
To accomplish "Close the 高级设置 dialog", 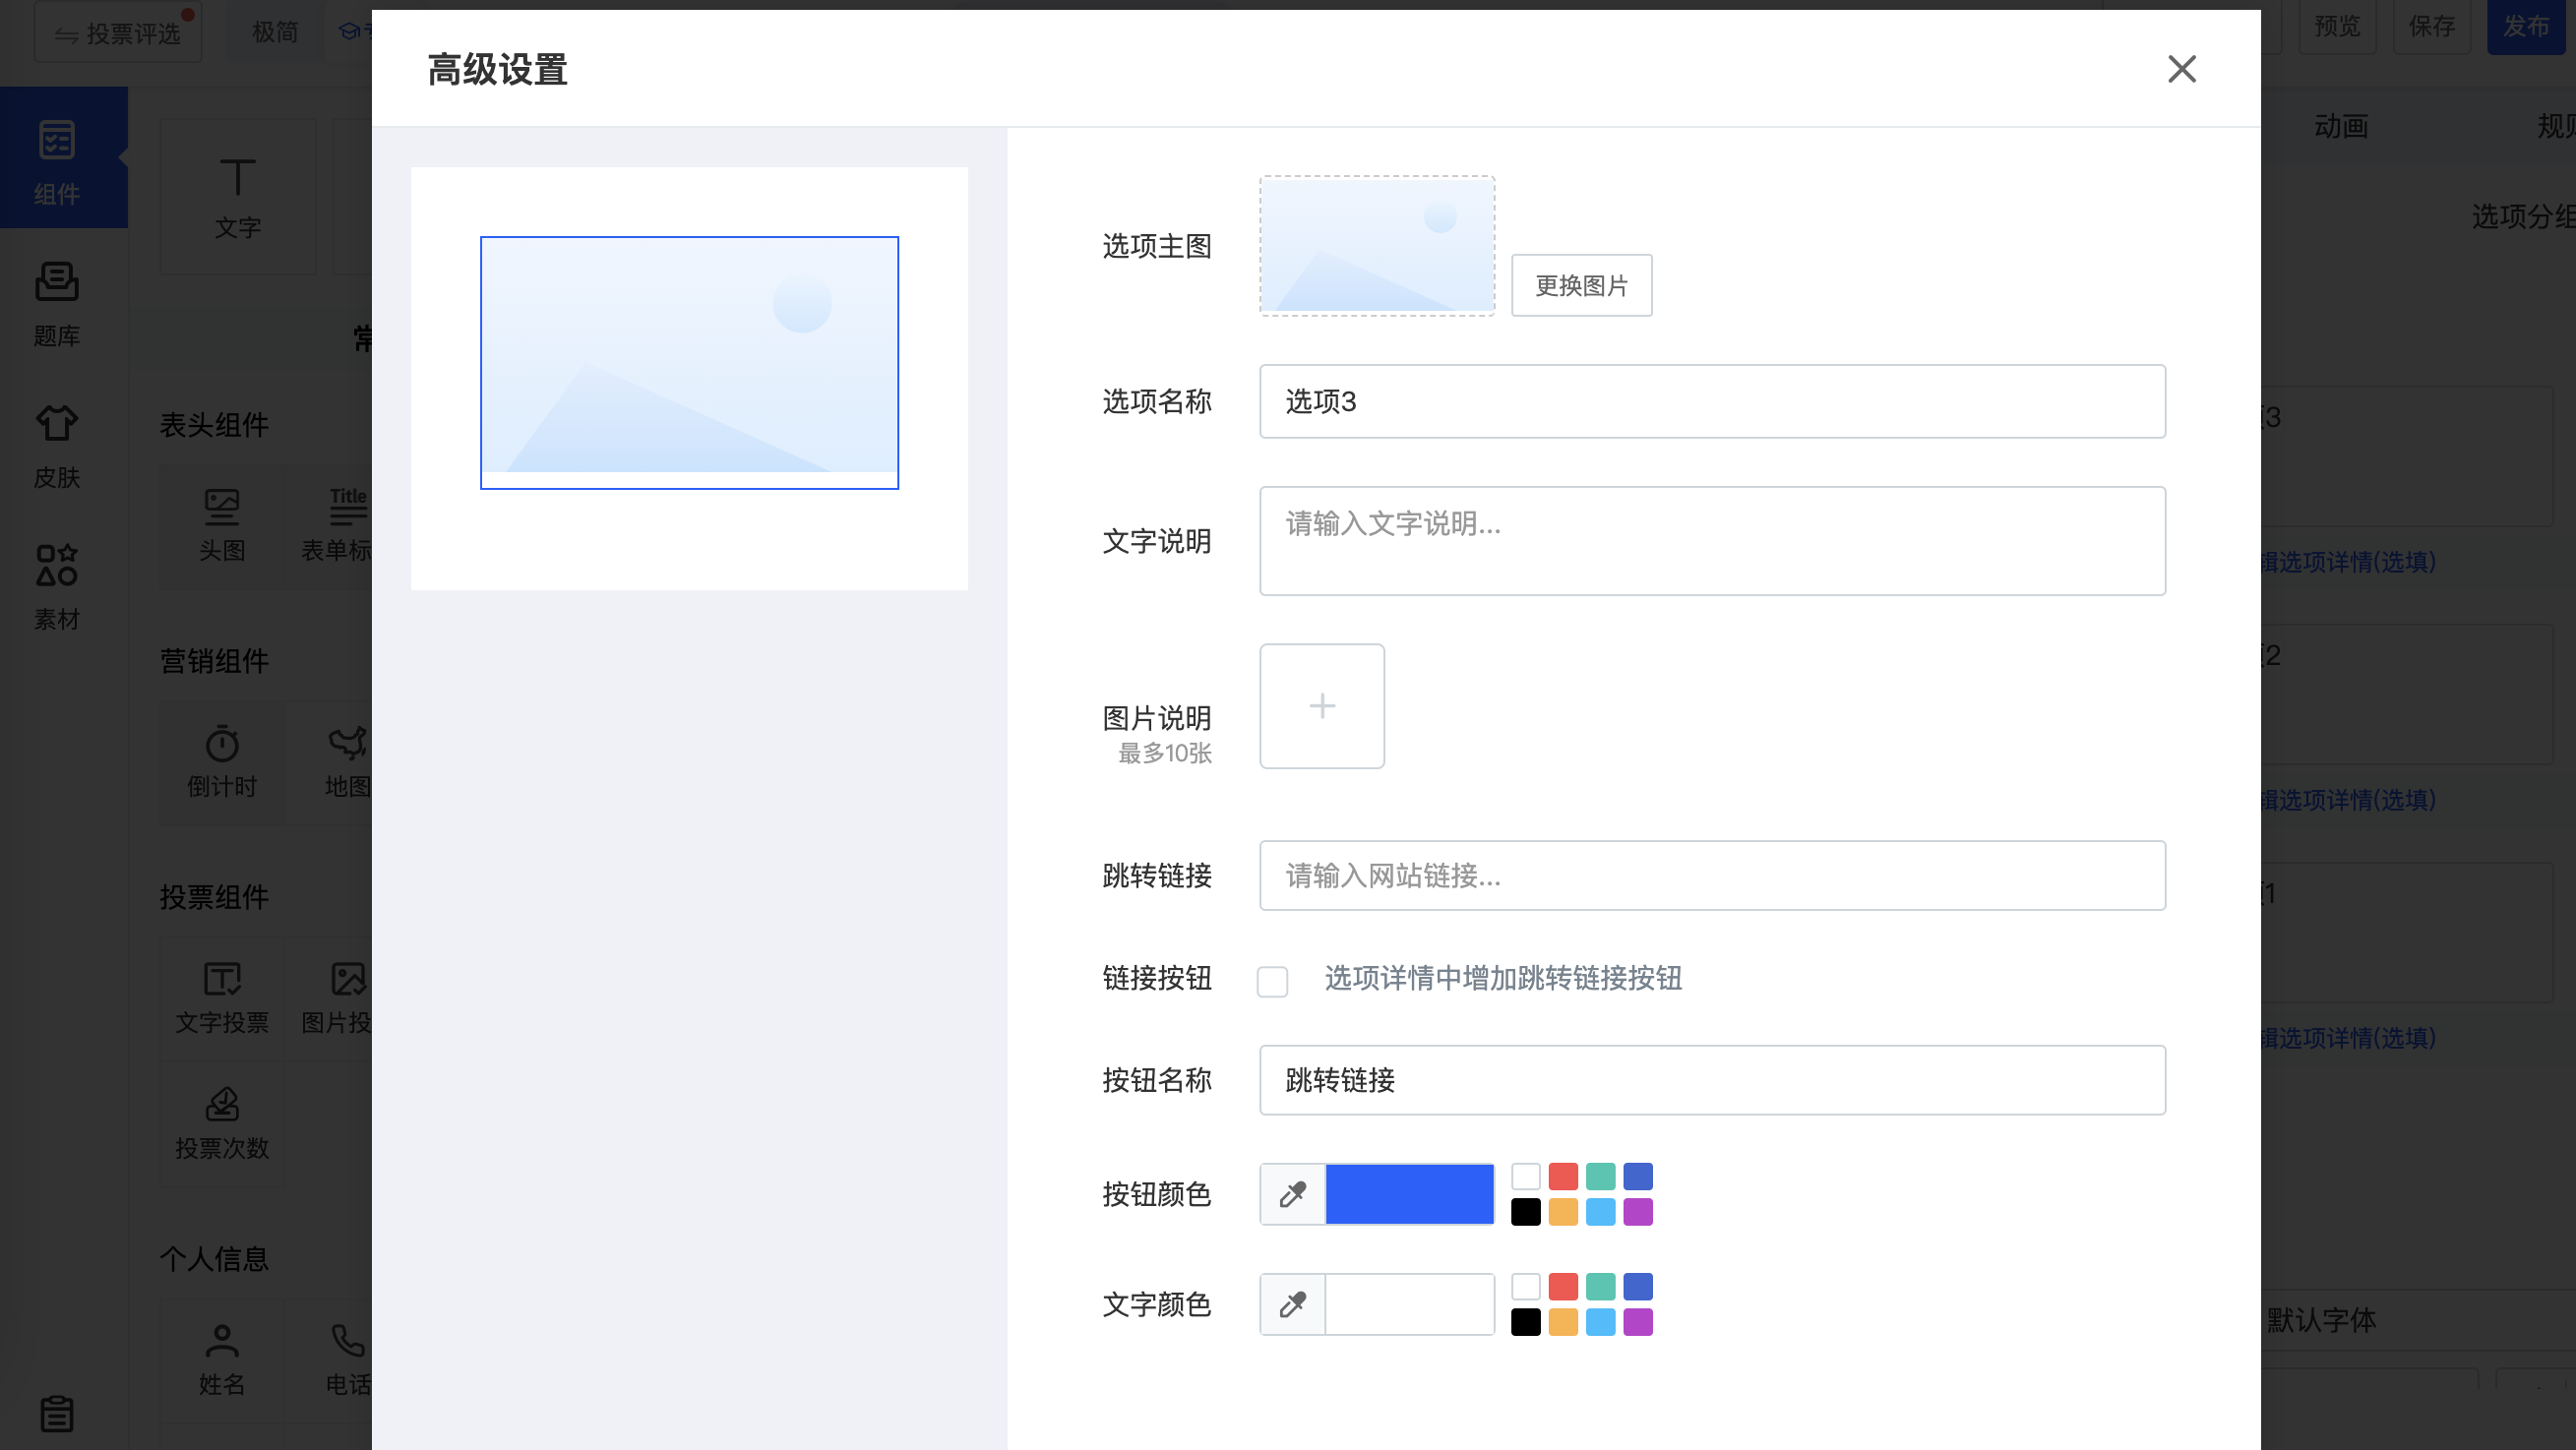I will coord(2181,69).
